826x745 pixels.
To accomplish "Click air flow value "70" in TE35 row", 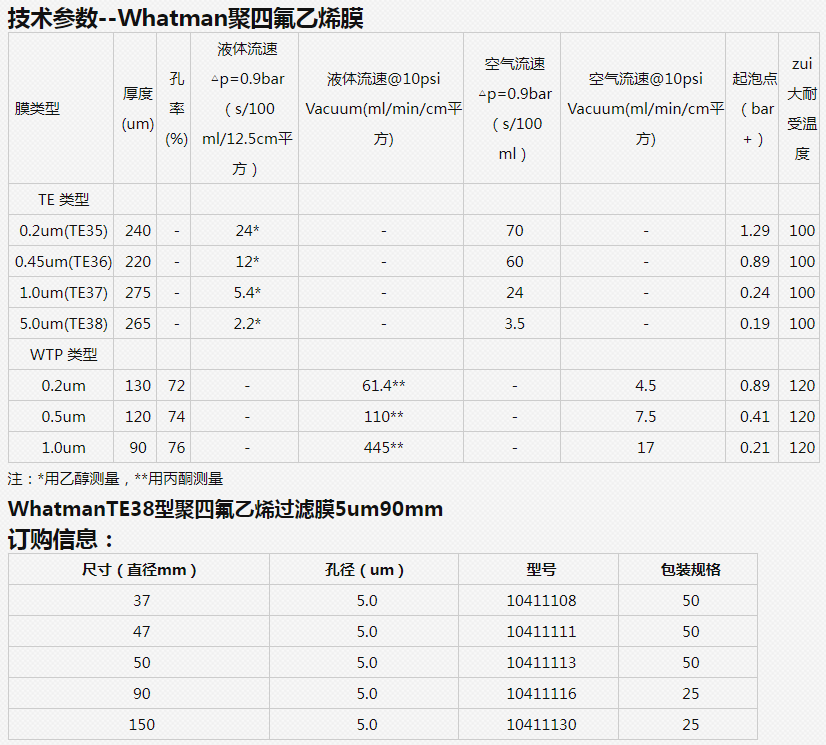I will coord(515,231).
